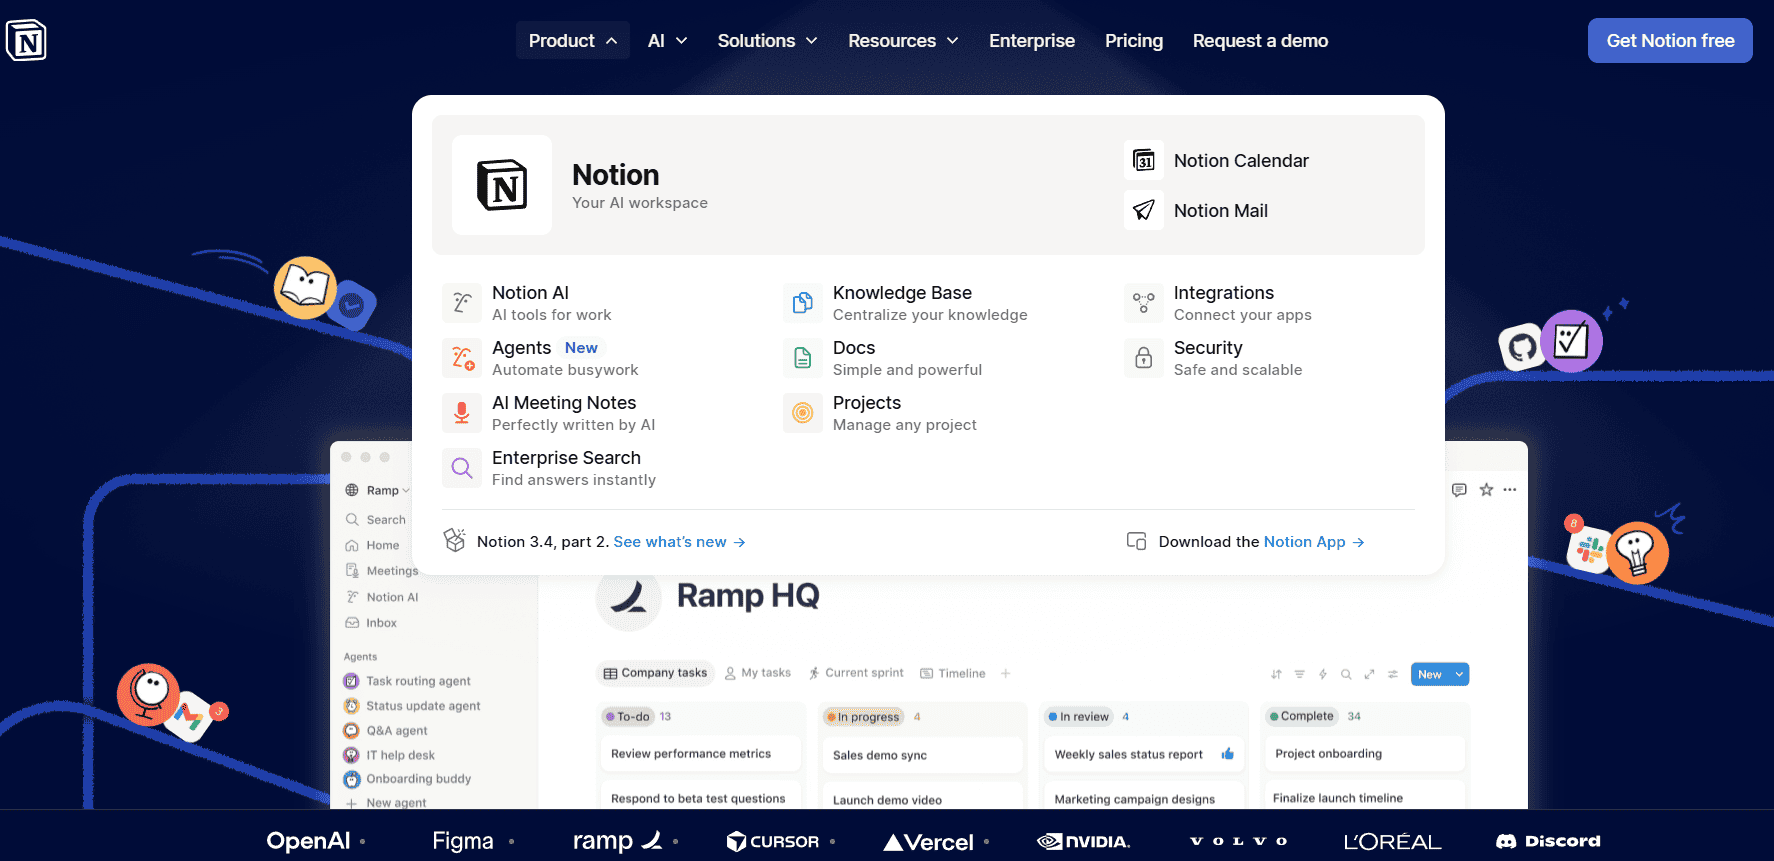Click the New badge beside Agents
The image size is (1774, 861).
pos(581,348)
